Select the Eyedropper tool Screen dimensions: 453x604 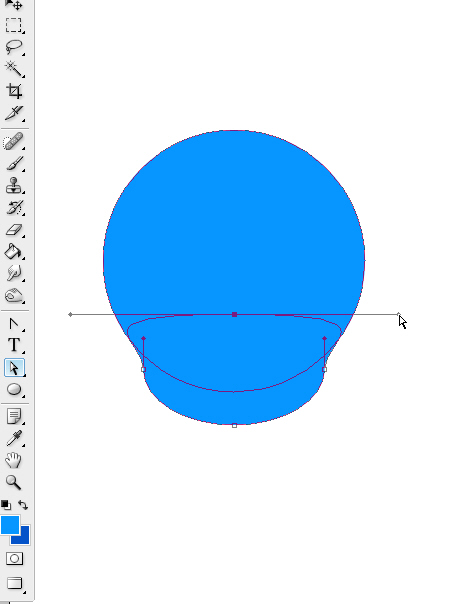(14, 438)
